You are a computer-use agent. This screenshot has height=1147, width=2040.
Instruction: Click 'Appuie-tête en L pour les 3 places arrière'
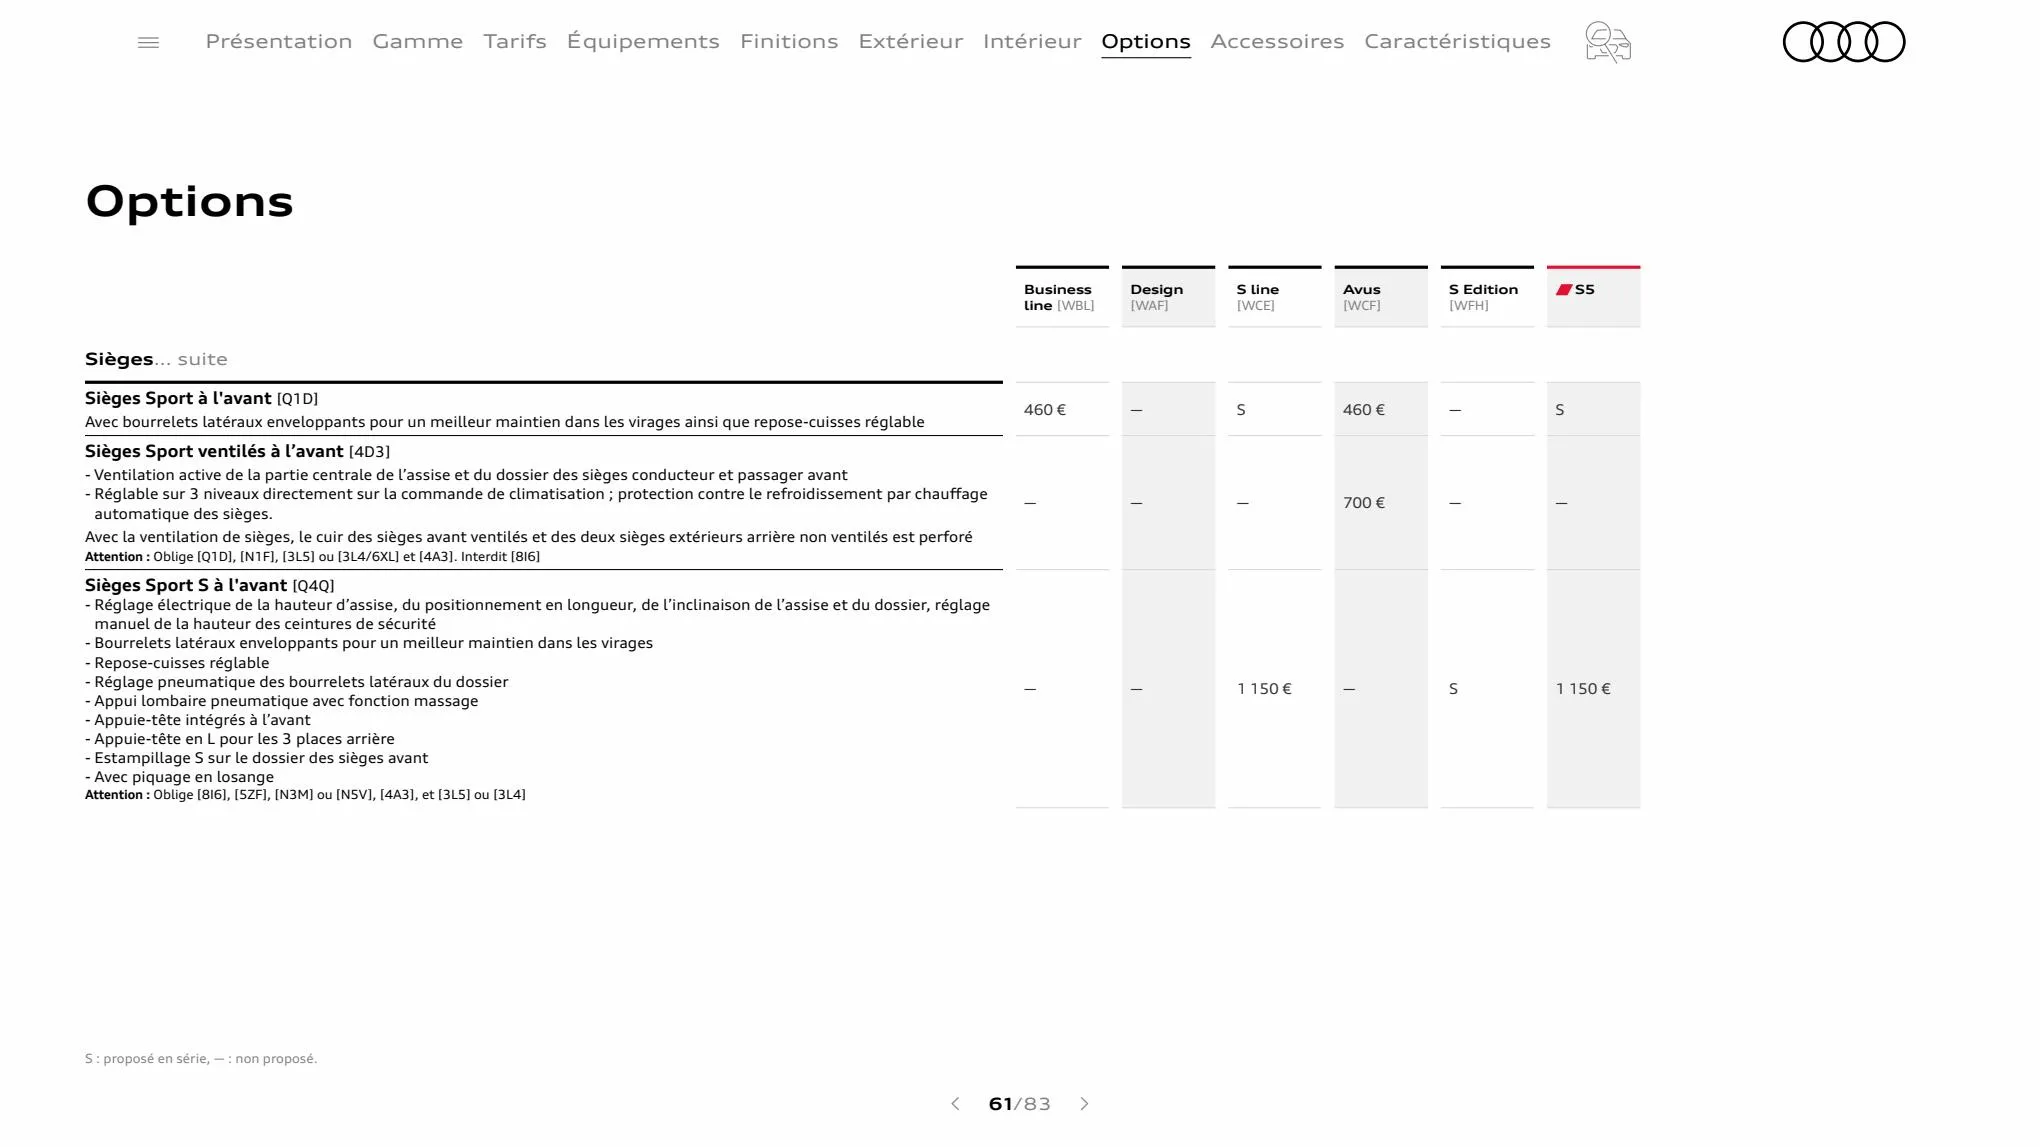point(240,739)
